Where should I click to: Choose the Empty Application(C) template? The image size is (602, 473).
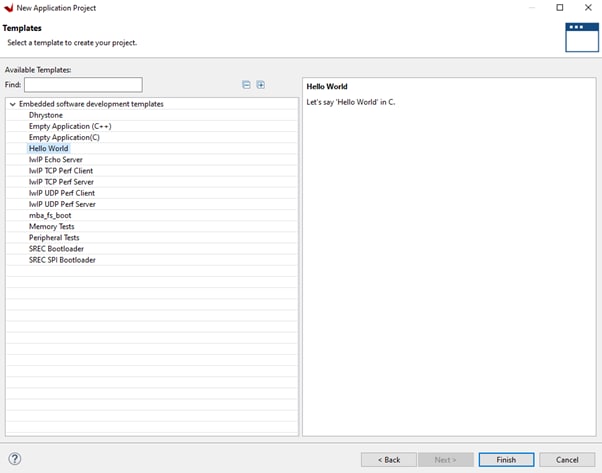point(64,137)
